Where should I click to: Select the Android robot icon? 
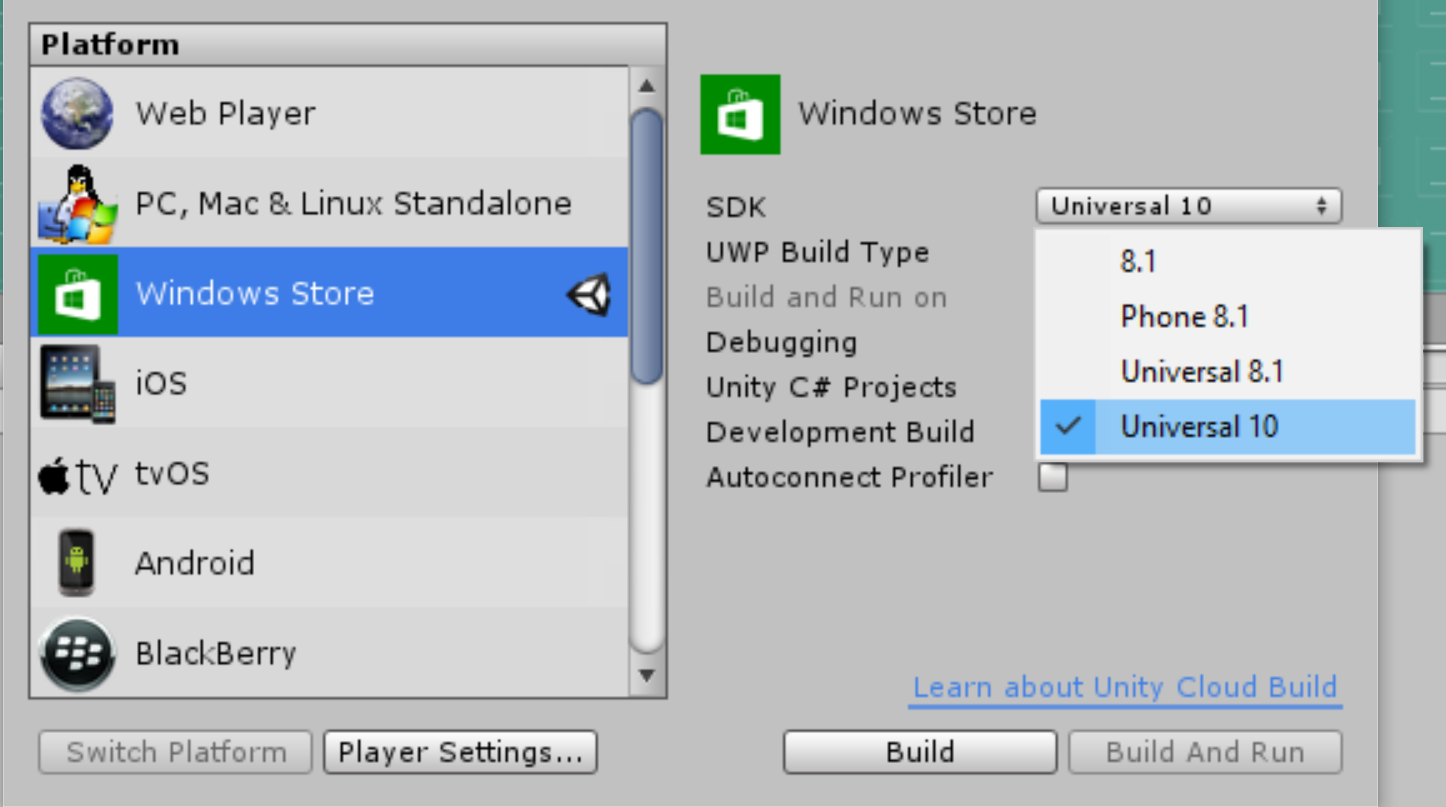[77, 562]
